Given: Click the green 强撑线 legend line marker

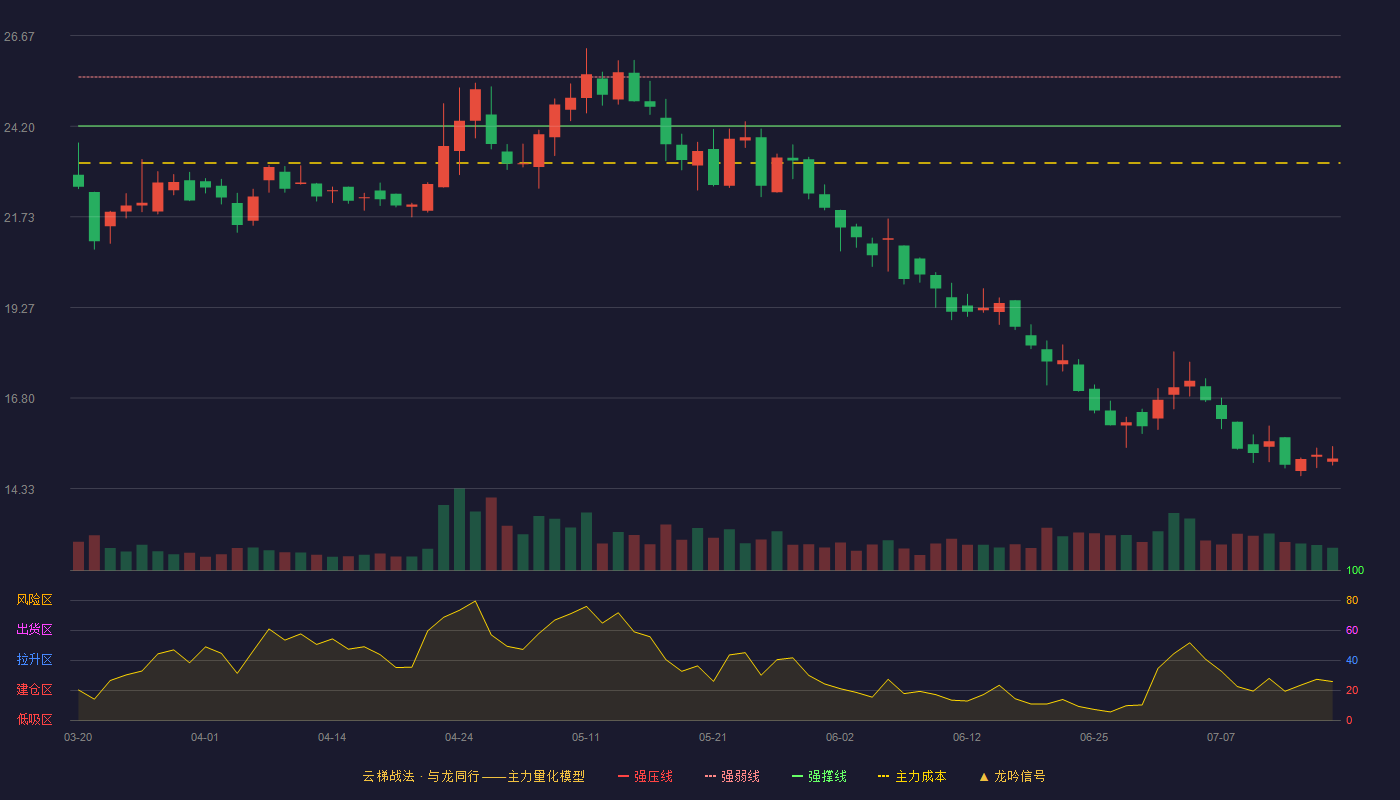Looking at the screenshot, I should click(x=798, y=776).
